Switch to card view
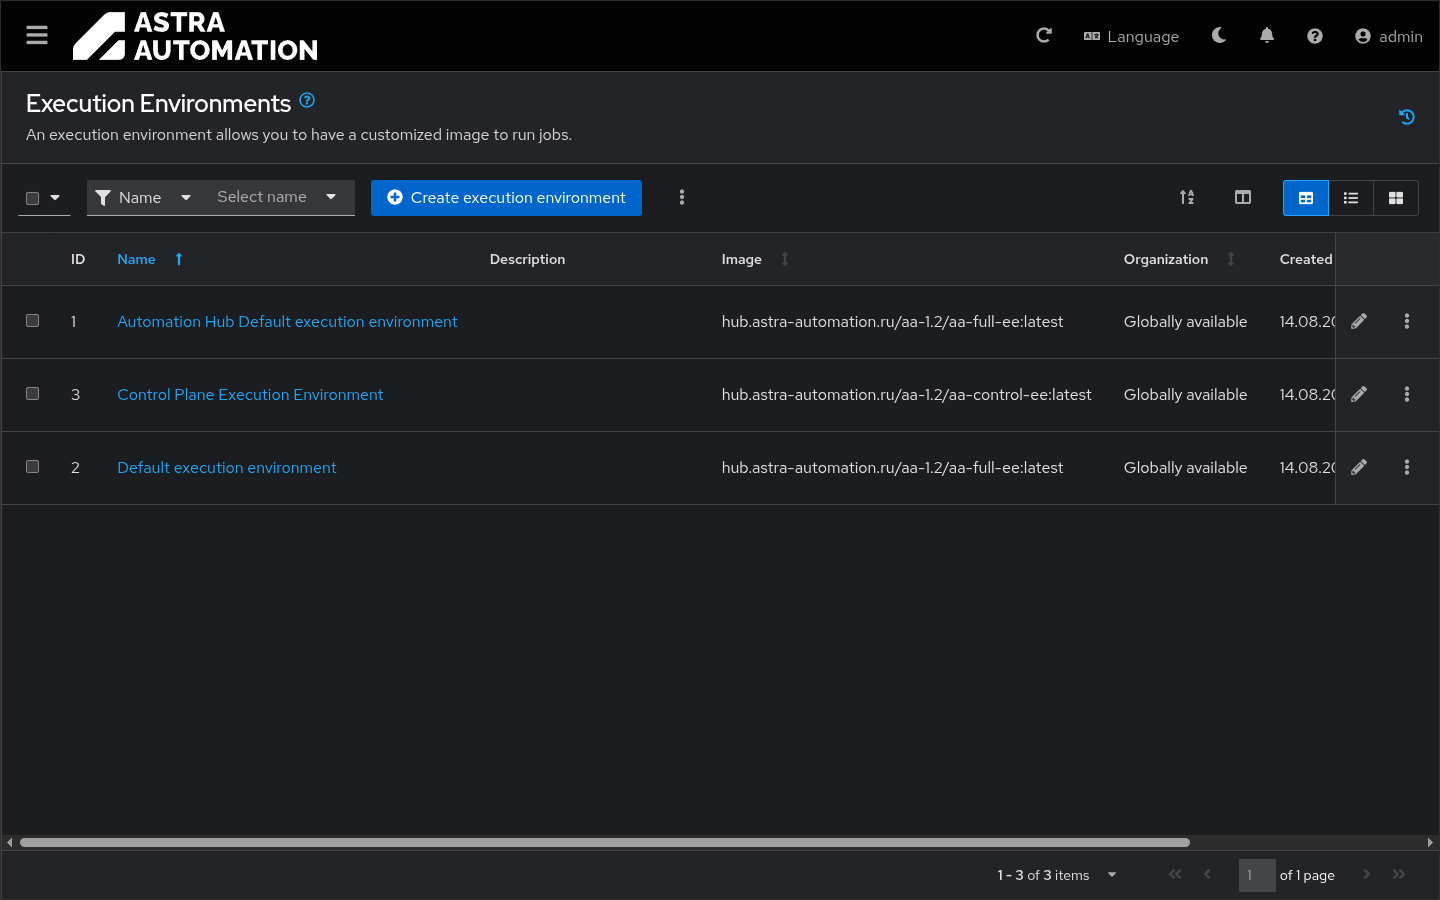The width and height of the screenshot is (1440, 900). point(1395,198)
